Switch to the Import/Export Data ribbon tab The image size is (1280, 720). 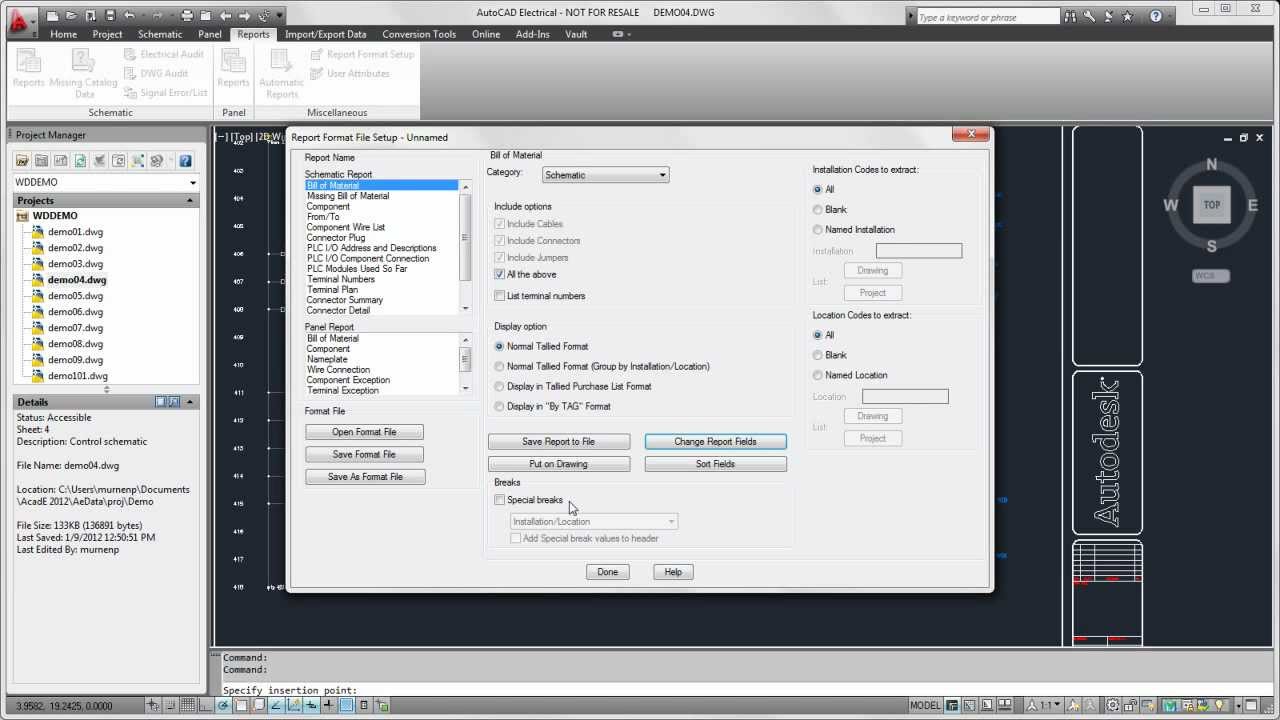pos(326,34)
